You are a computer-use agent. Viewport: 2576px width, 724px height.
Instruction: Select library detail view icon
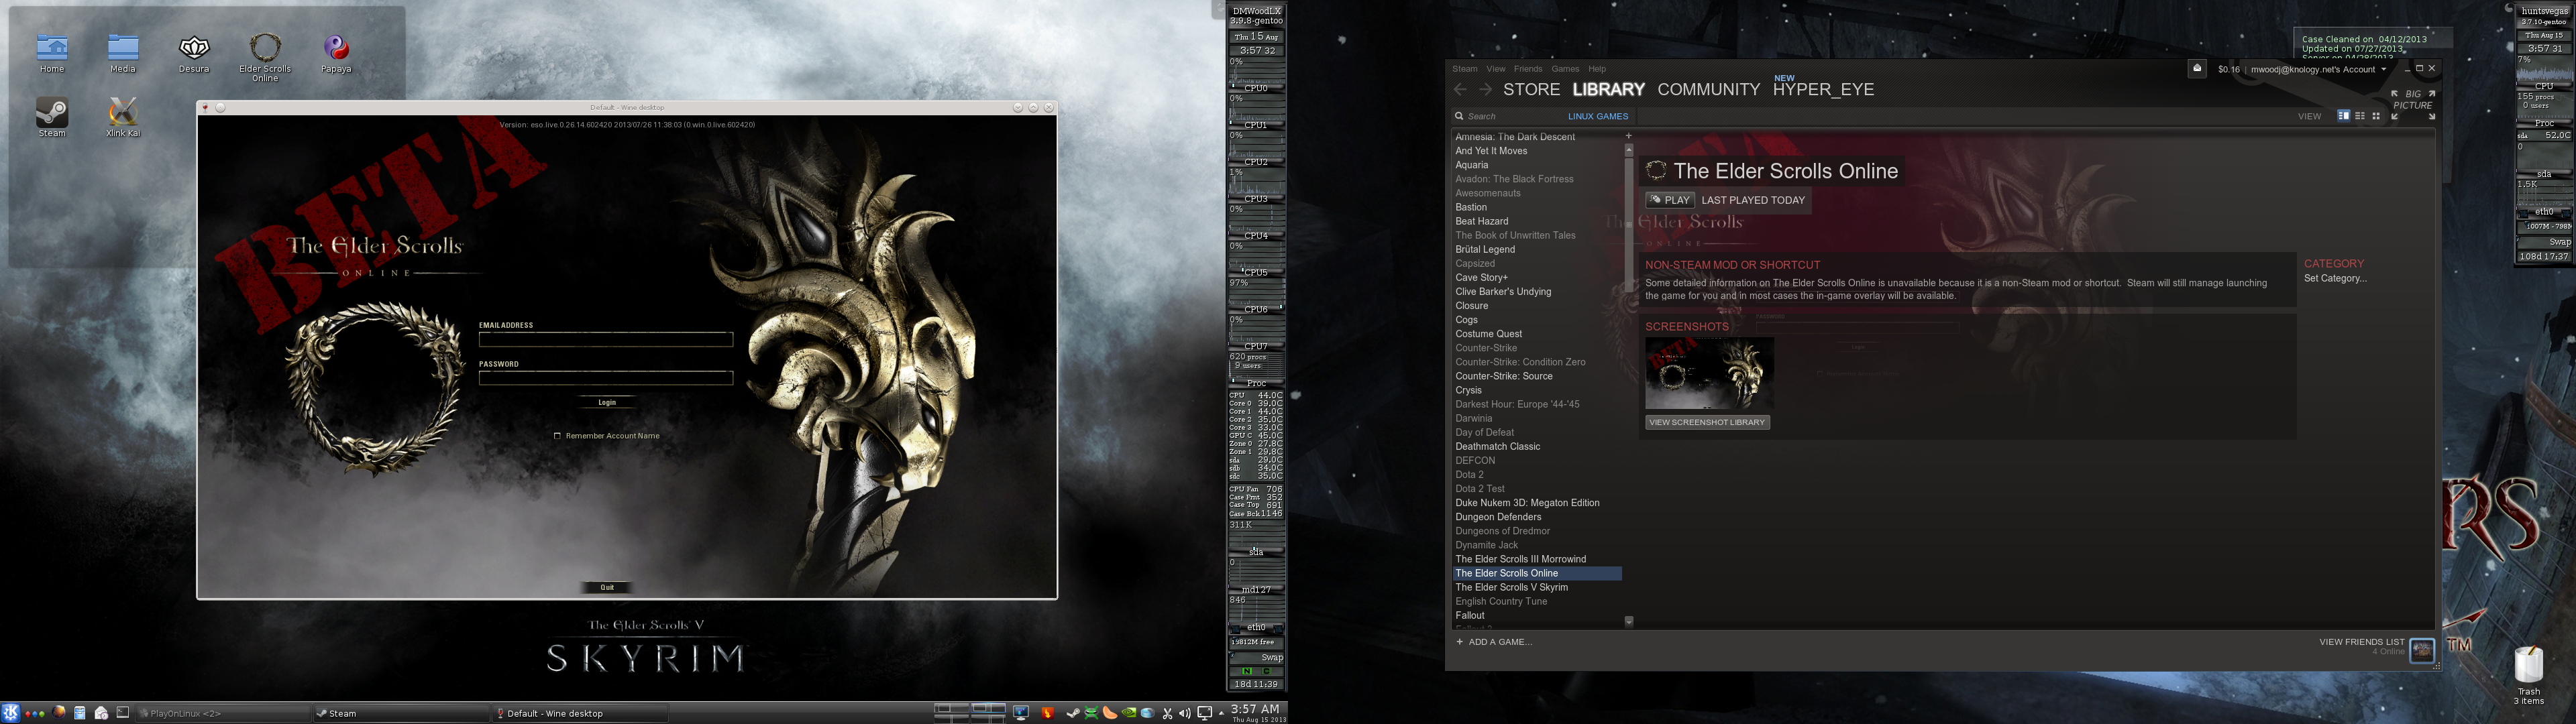click(2343, 116)
